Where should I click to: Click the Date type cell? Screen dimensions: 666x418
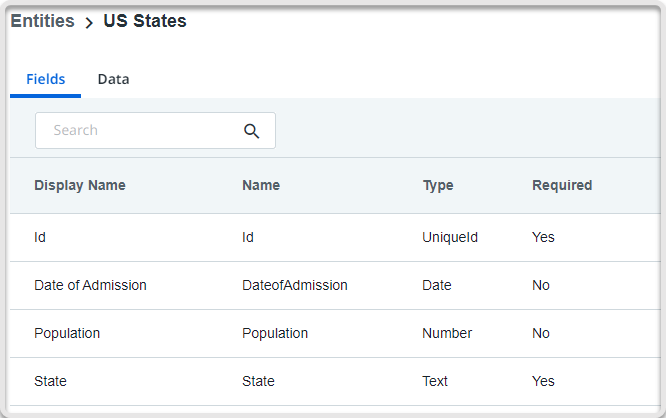point(437,285)
